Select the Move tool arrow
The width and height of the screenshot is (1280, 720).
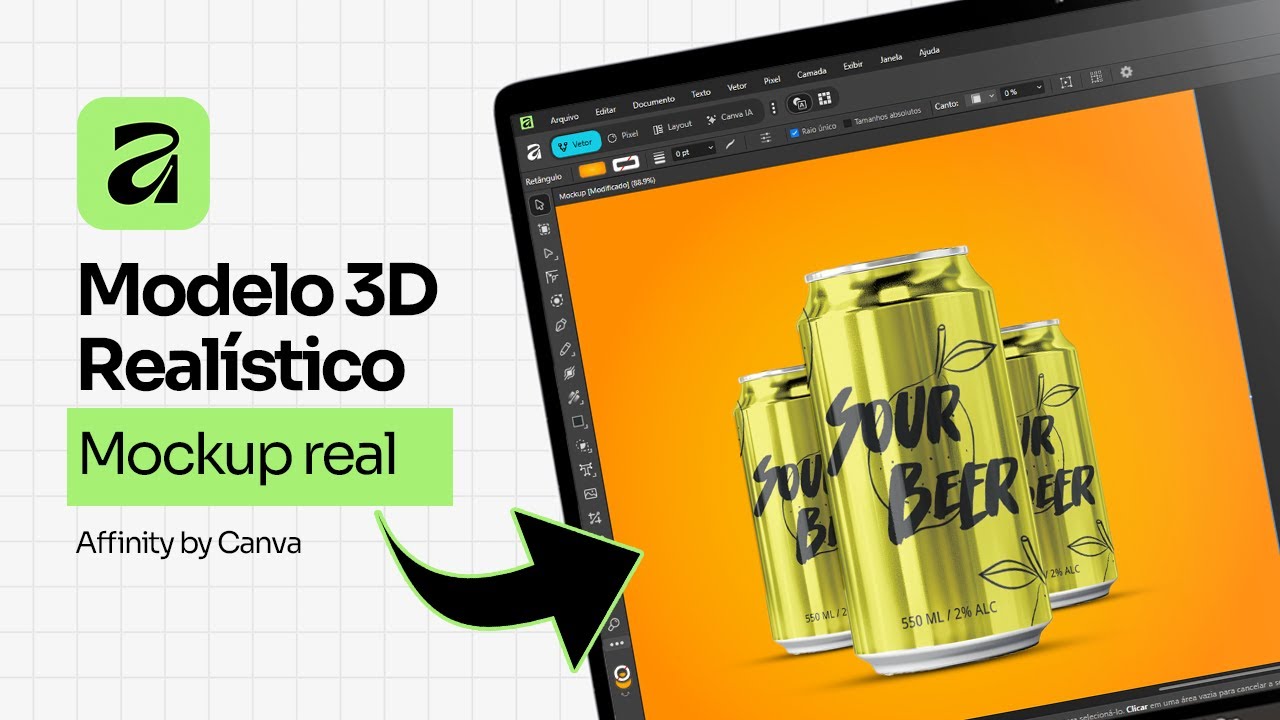coord(539,204)
